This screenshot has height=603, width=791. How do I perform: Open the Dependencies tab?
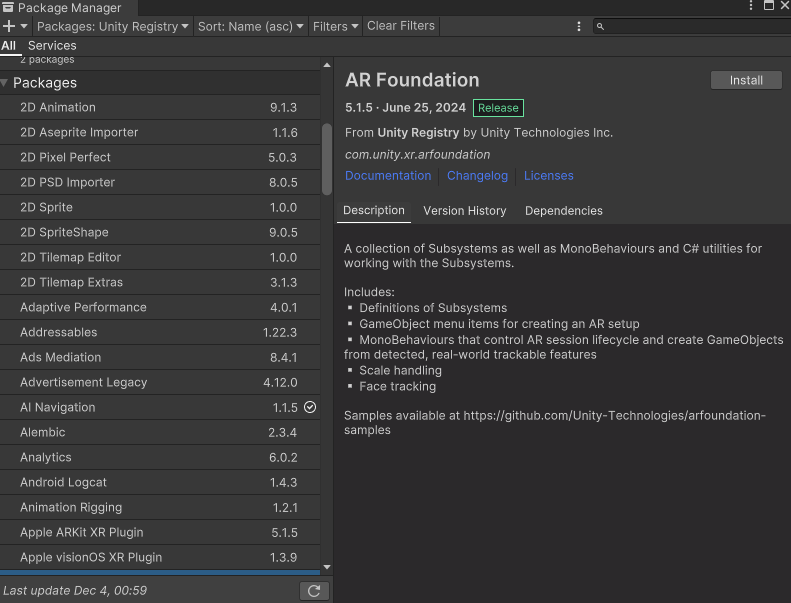click(563, 211)
